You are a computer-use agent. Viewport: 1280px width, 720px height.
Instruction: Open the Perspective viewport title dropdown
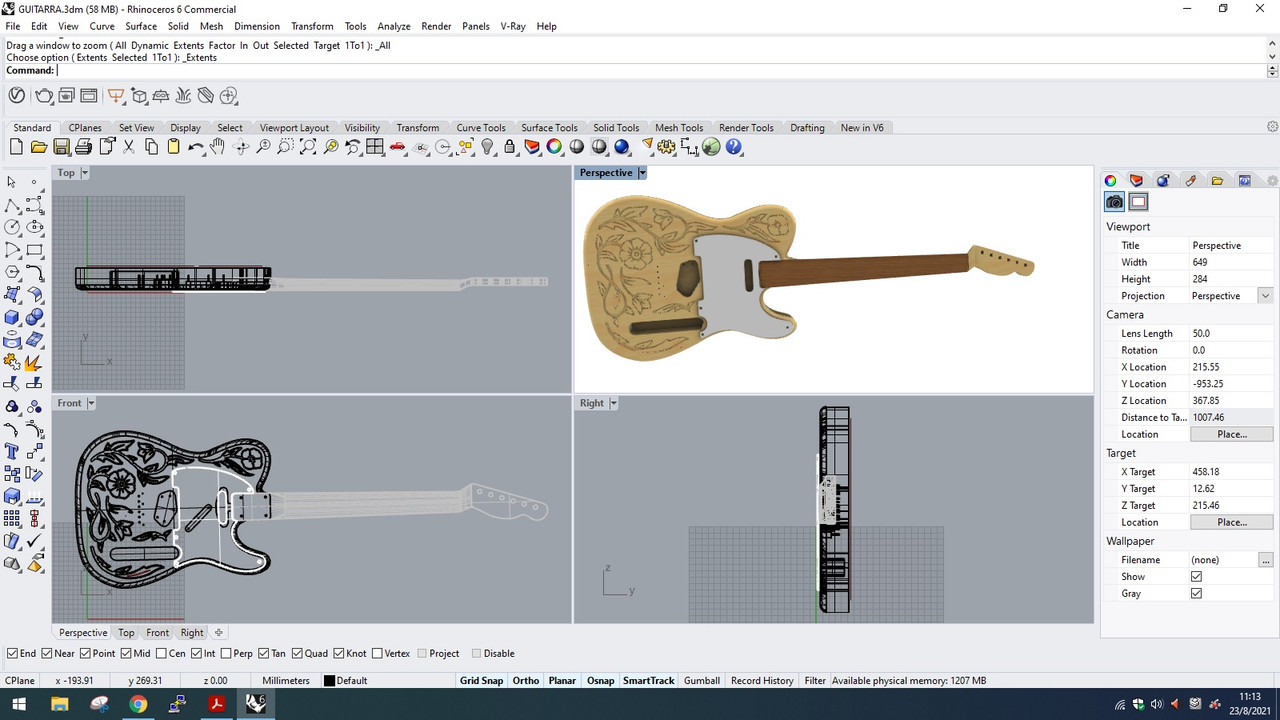tap(642, 173)
